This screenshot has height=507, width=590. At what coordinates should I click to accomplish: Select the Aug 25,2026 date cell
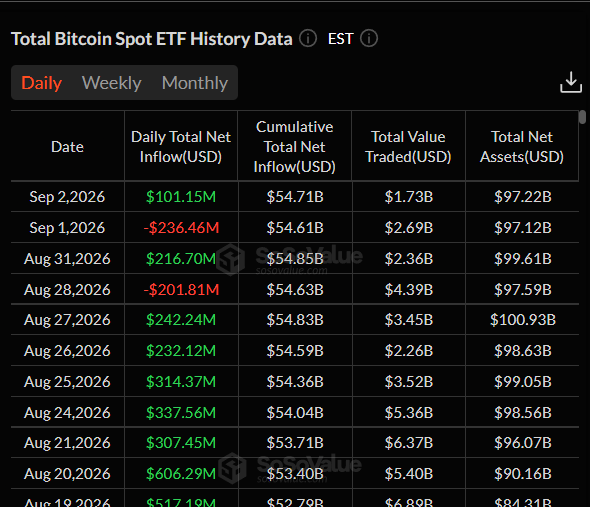pos(67,382)
